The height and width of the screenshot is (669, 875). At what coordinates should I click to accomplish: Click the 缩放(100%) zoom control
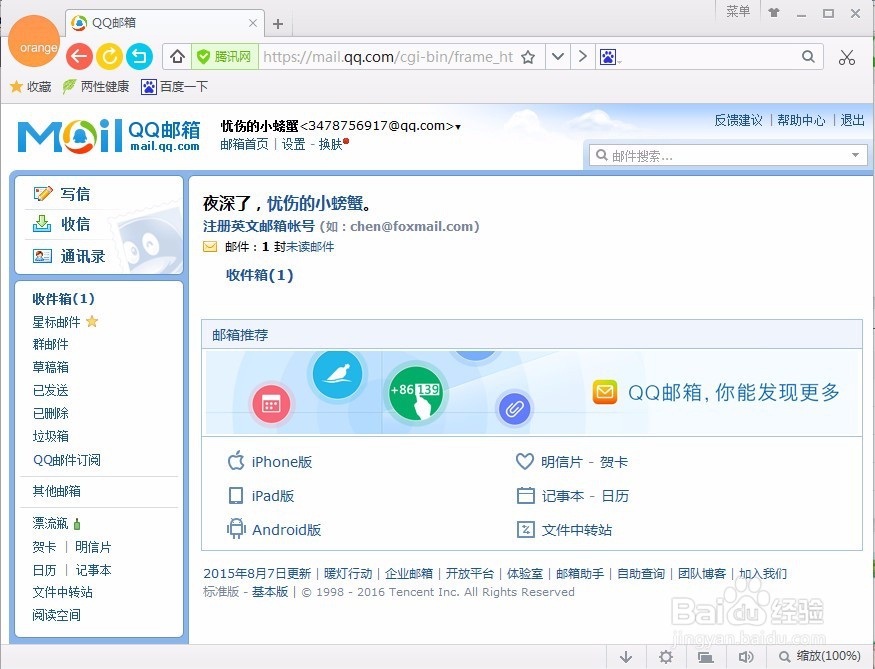tap(820, 657)
